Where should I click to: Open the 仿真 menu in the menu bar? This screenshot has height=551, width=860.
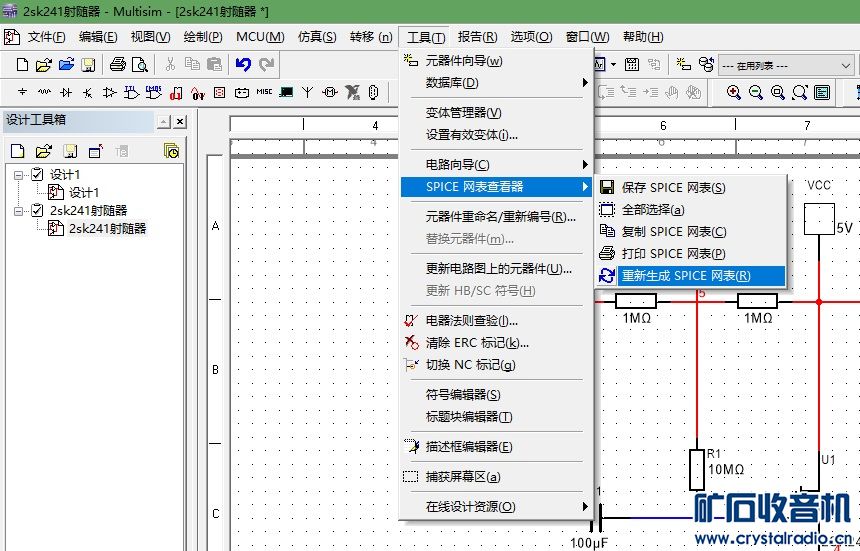coord(316,37)
